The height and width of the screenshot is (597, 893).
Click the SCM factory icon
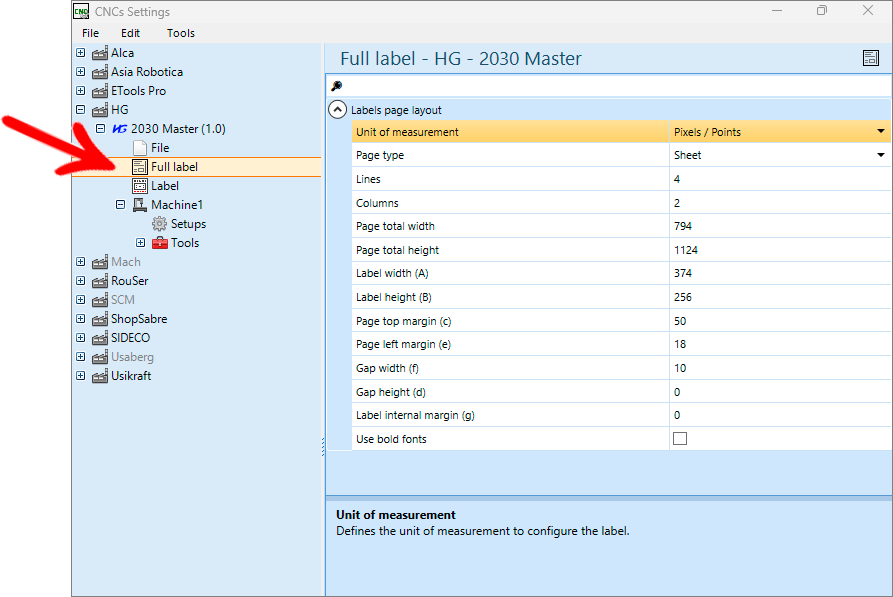click(100, 300)
